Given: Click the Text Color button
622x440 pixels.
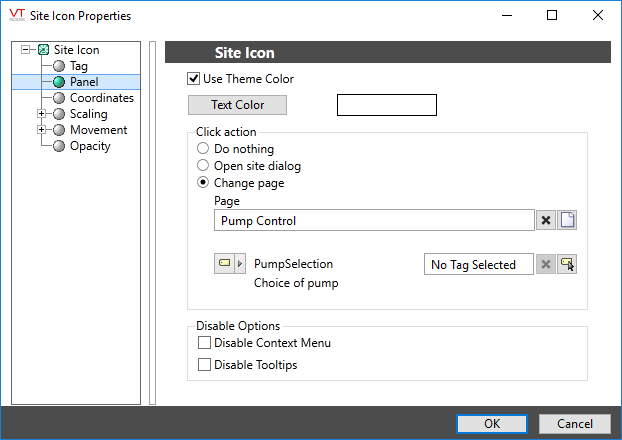Looking at the screenshot, I should coord(237,105).
